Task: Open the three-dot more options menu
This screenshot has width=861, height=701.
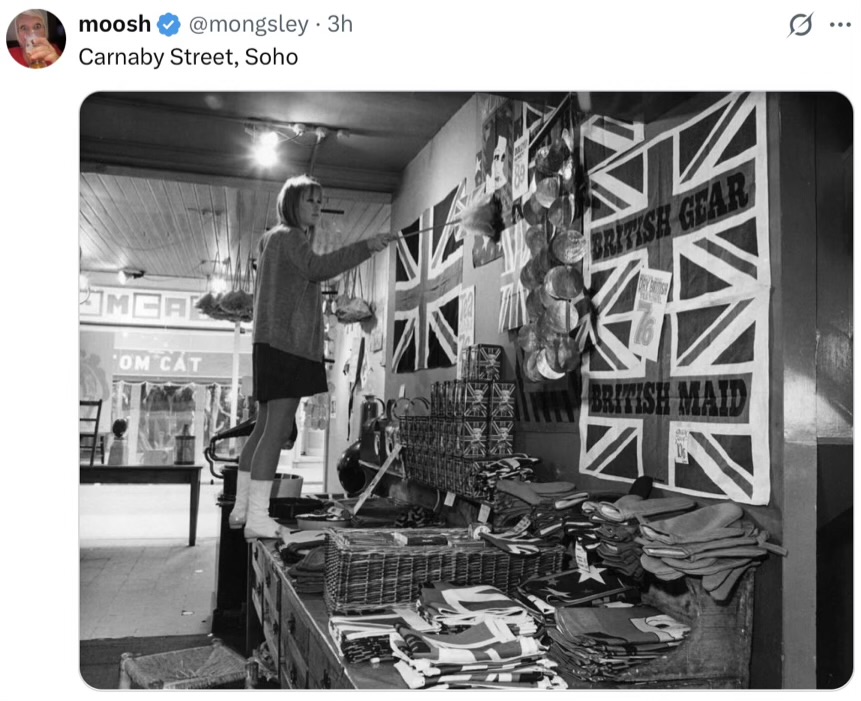Action: (840, 25)
